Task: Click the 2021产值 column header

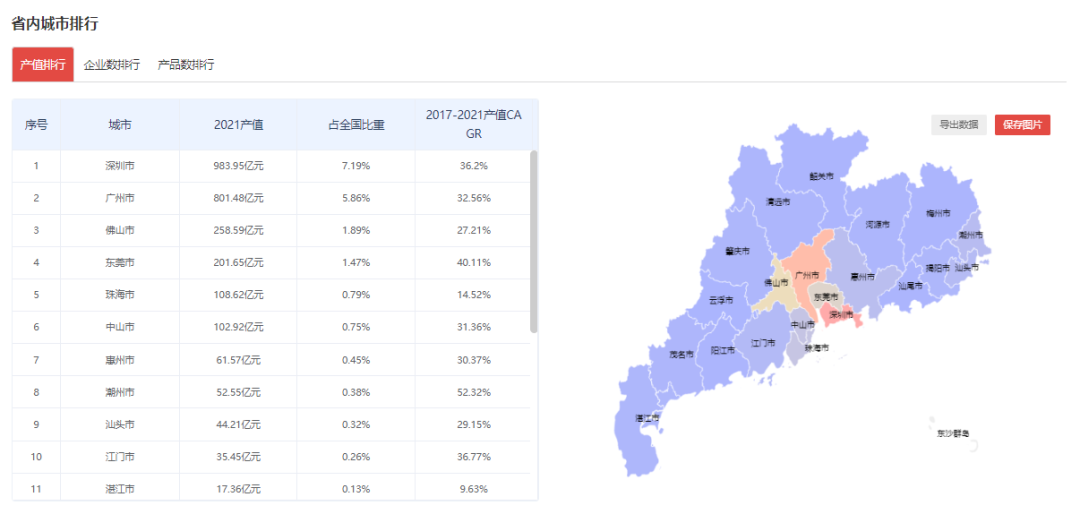Action: (238, 125)
